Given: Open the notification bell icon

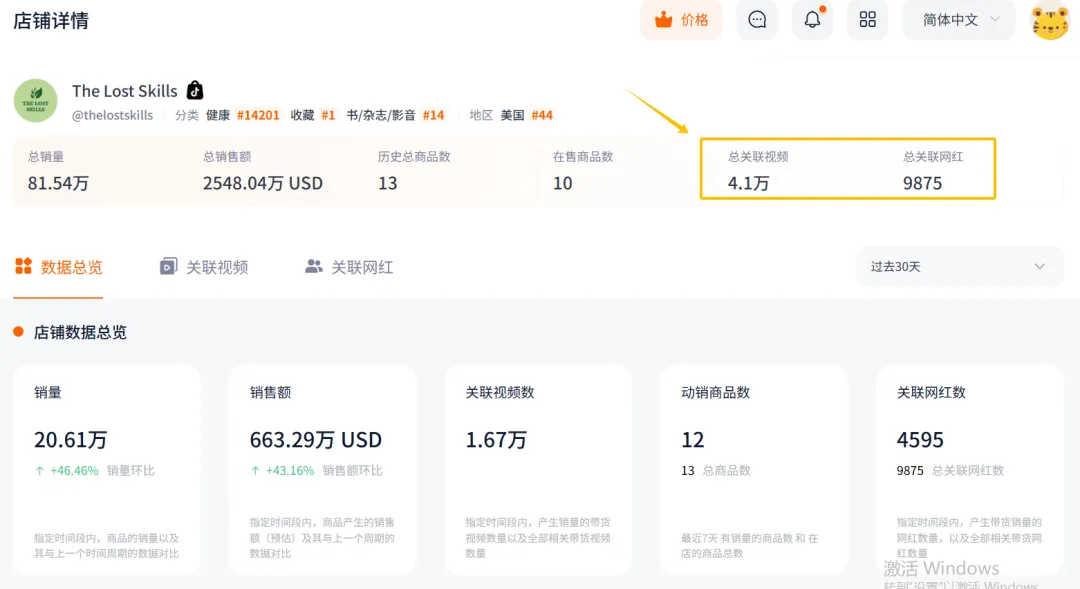Looking at the screenshot, I should click(812, 20).
